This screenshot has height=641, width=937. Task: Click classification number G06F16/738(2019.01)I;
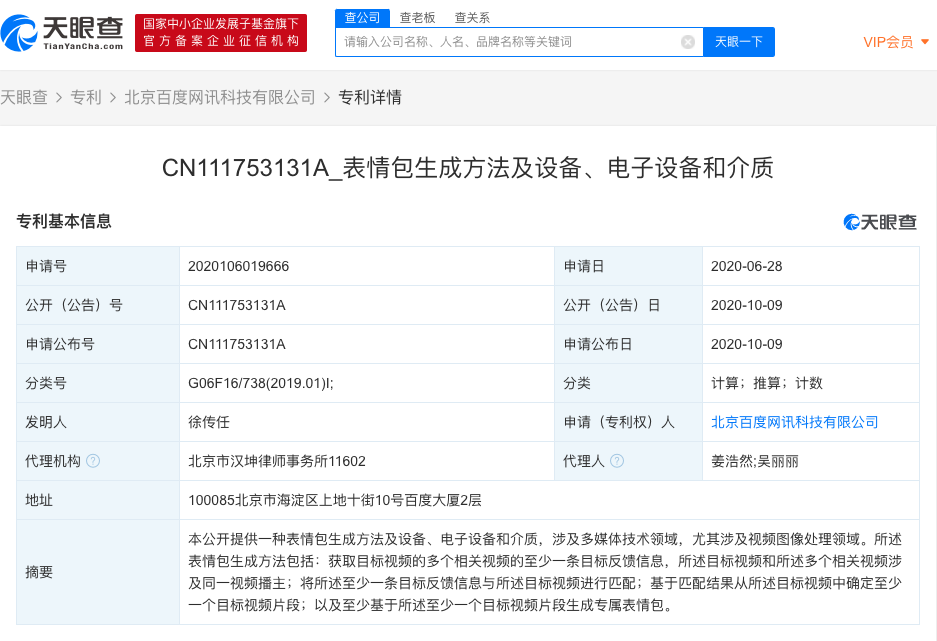point(261,383)
